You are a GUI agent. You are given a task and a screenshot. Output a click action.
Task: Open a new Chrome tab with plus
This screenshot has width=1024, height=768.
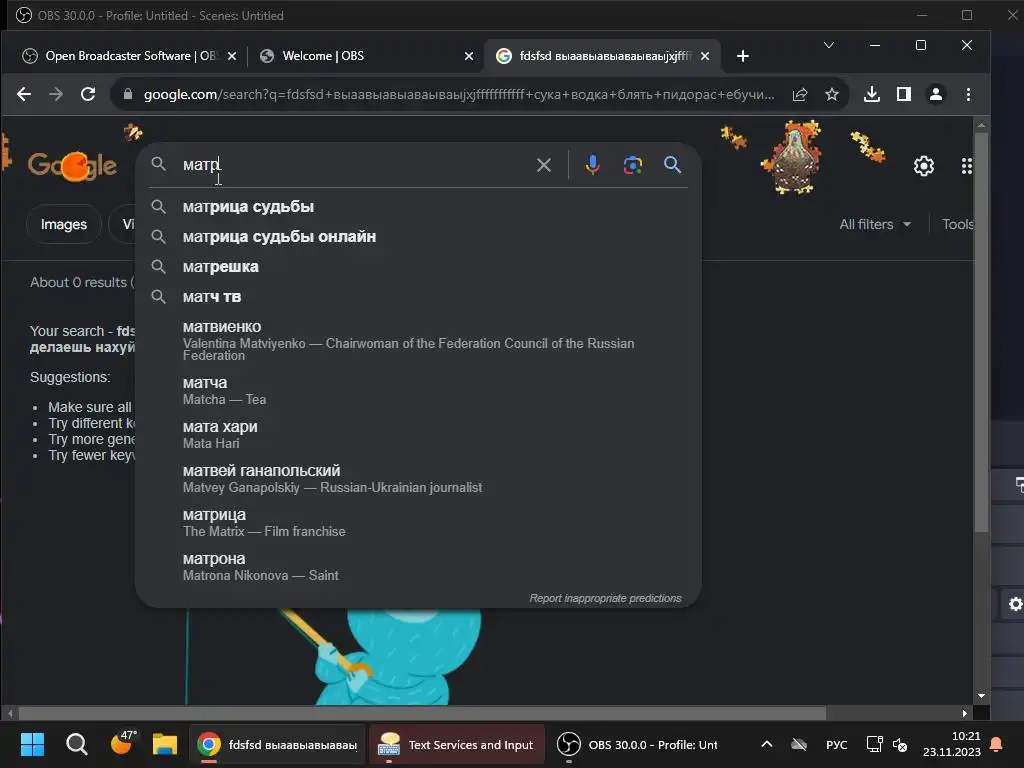point(743,56)
